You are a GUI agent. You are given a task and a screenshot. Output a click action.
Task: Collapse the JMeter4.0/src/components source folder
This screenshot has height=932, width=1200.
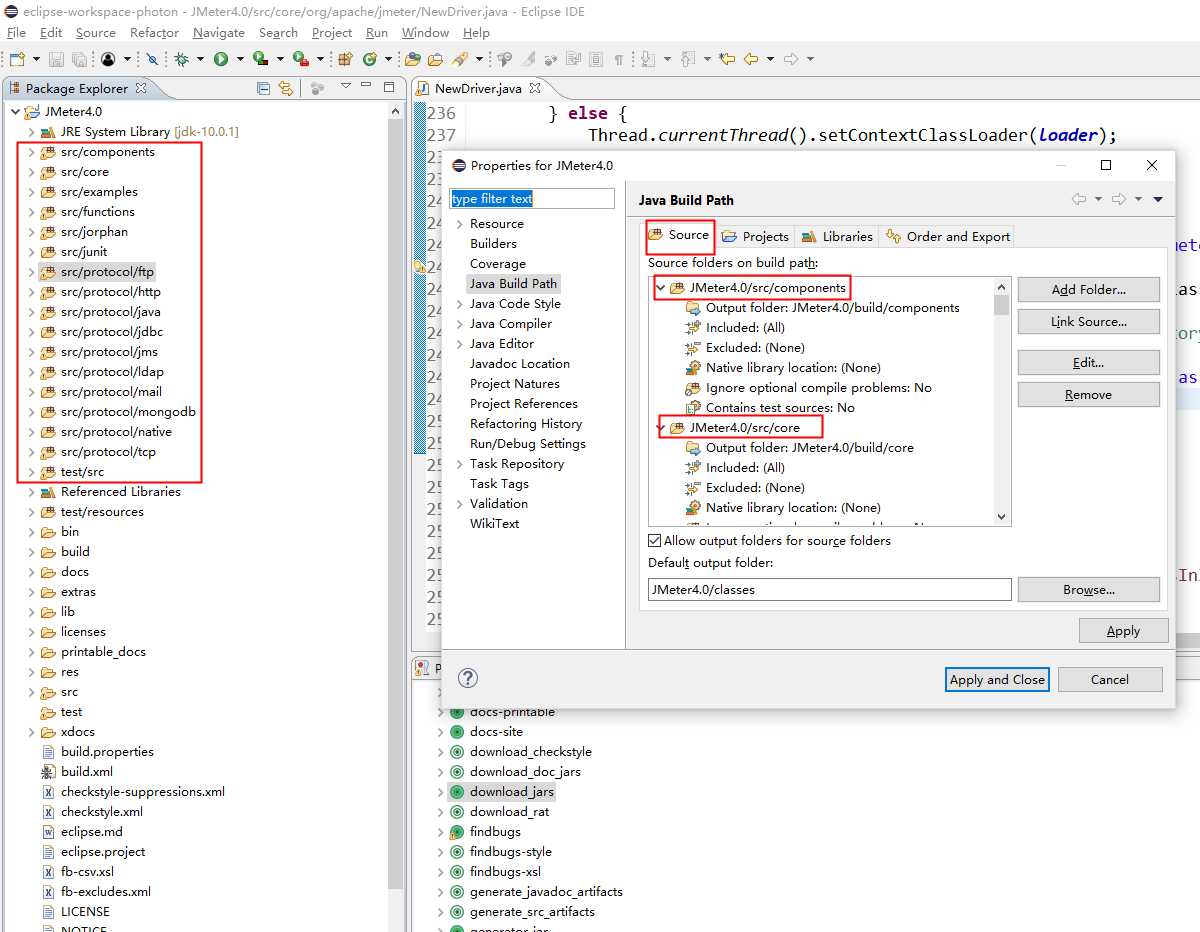tap(660, 288)
